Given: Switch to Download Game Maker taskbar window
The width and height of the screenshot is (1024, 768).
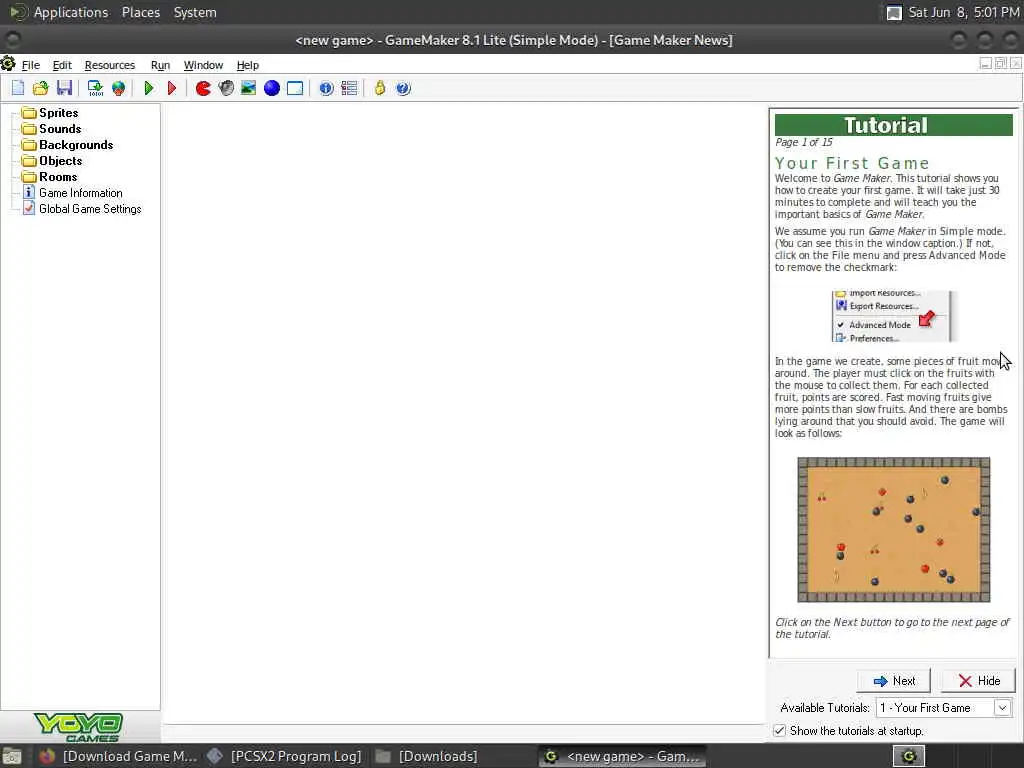Looking at the screenshot, I should (x=118, y=756).
